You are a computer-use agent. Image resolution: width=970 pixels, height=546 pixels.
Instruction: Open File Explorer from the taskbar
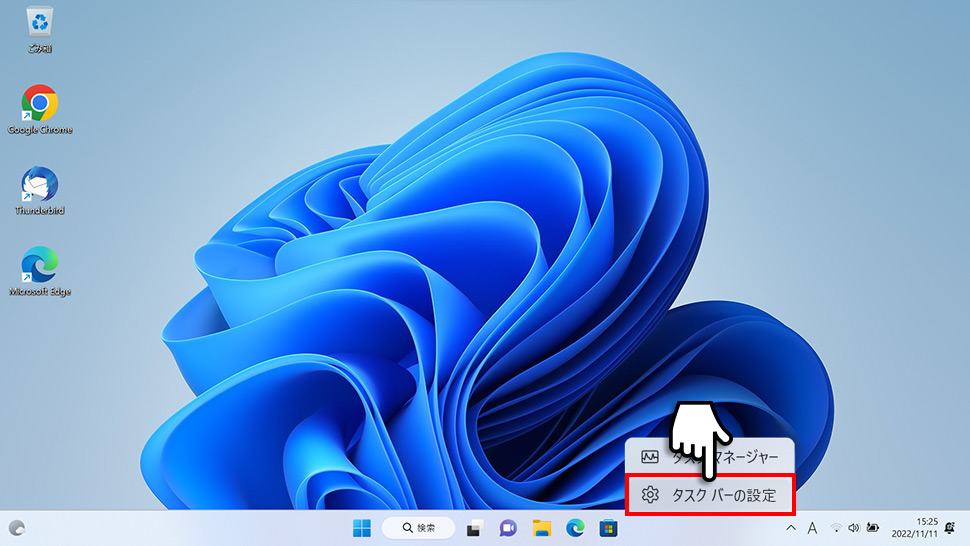pos(541,527)
